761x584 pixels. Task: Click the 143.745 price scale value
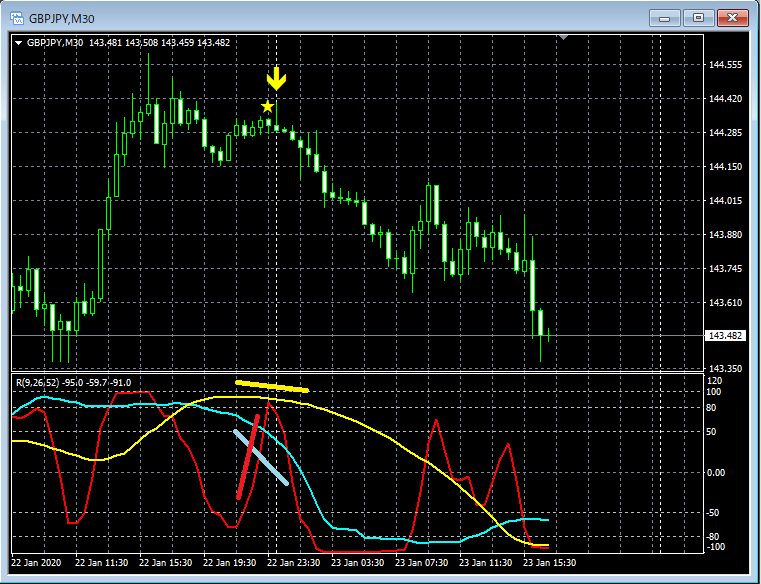(x=725, y=268)
